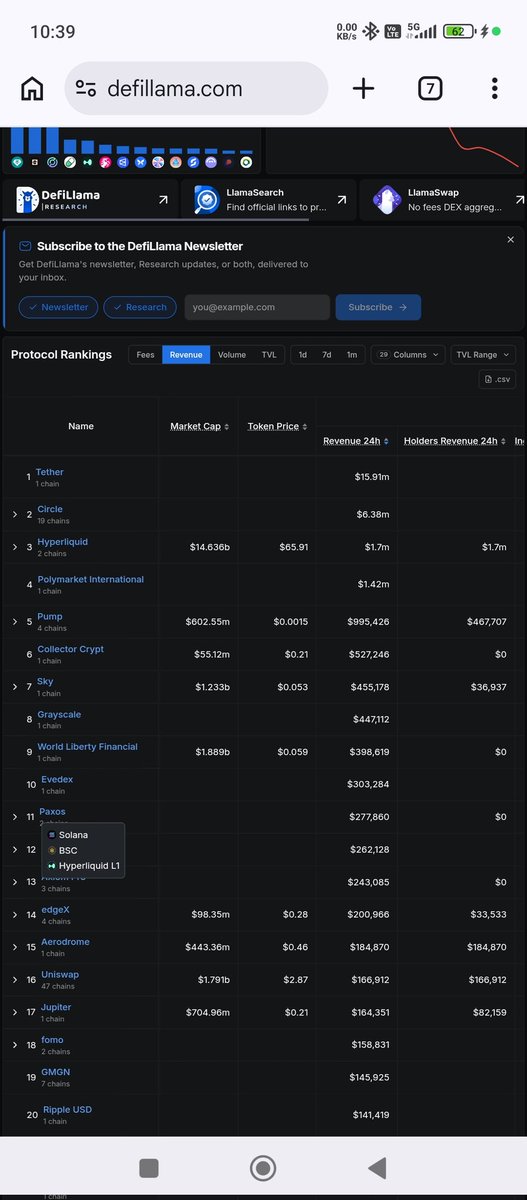This screenshot has height=1200, width=527.
Task: Open the DefiLlama Research card arrow
Action: point(163,200)
